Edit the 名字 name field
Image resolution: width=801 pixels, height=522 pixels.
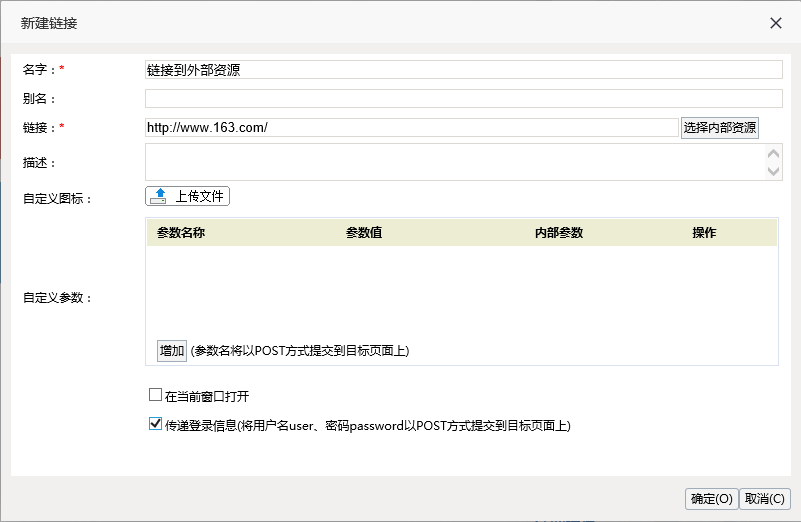click(463, 69)
